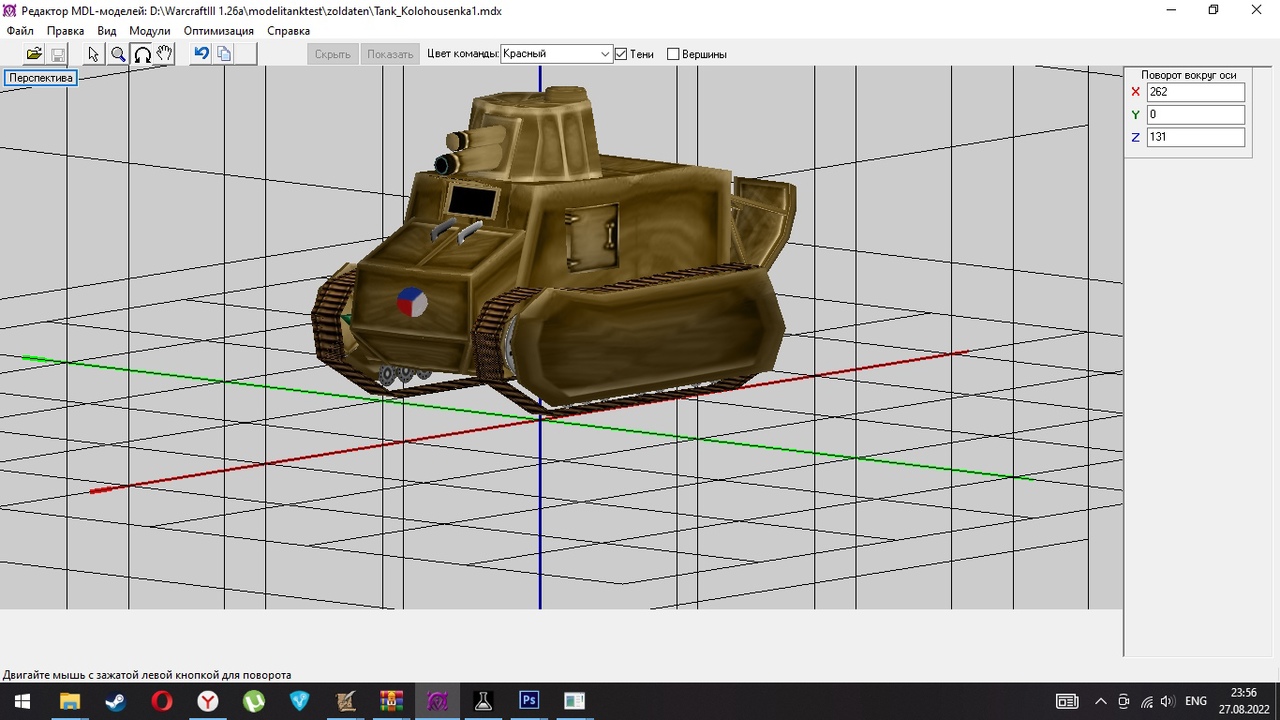Open the Вид menu
Image resolution: width=1280 pixels, height=720 pixels.
click(107, 31)
